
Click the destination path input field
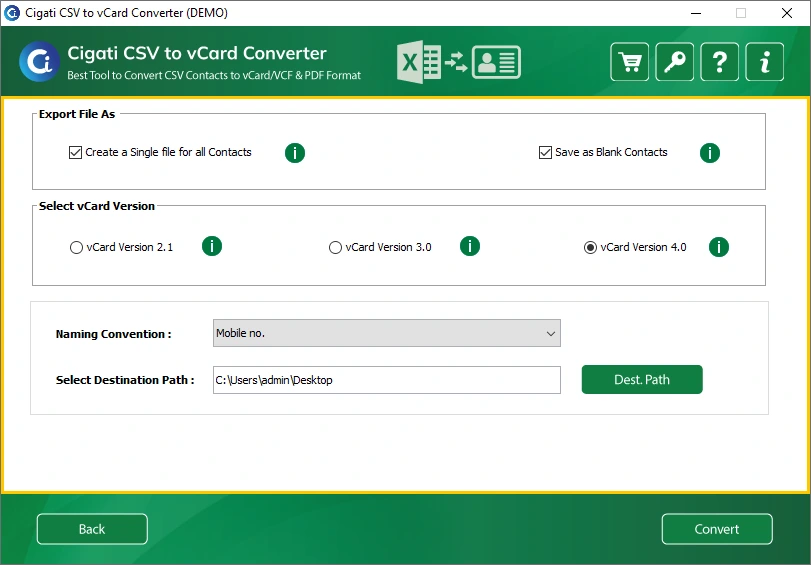point(386,380)
